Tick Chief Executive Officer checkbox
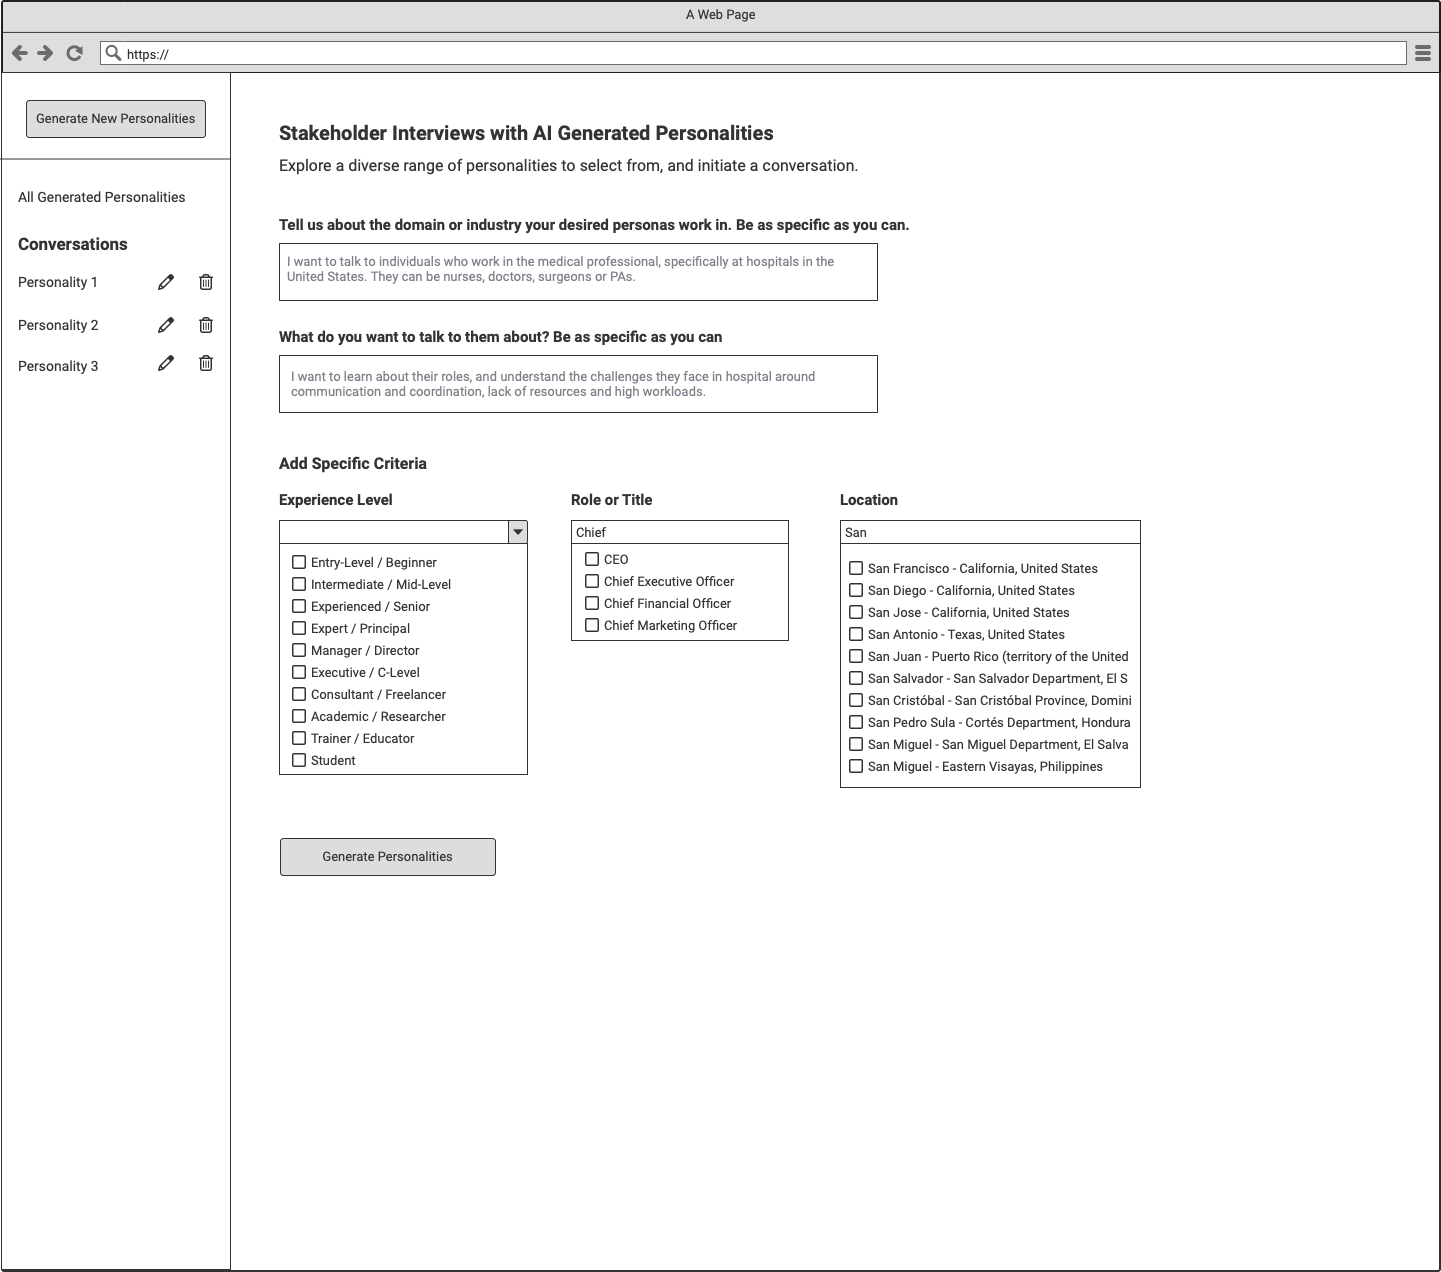1441x1272 pixels. 592,581
